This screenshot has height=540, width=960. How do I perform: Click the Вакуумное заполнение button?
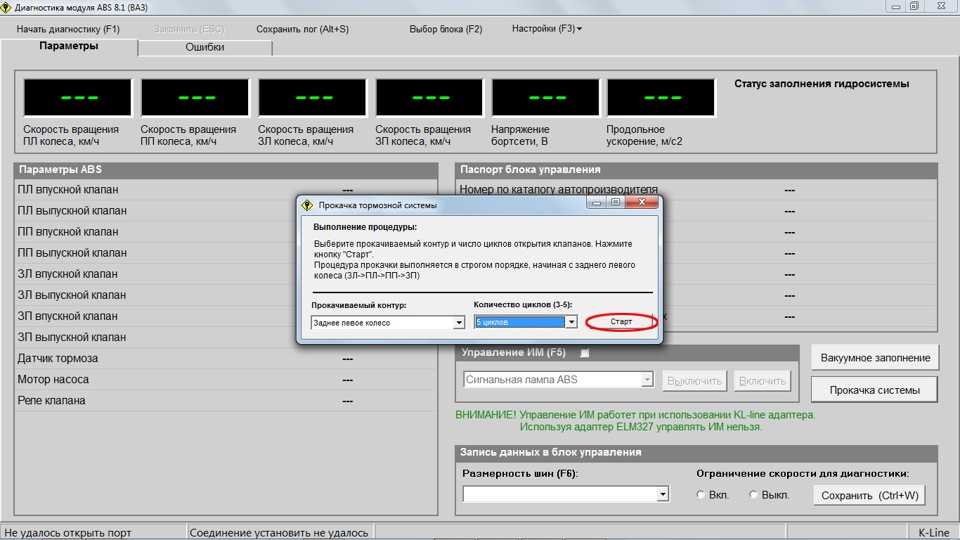click(x=875, y=358)
